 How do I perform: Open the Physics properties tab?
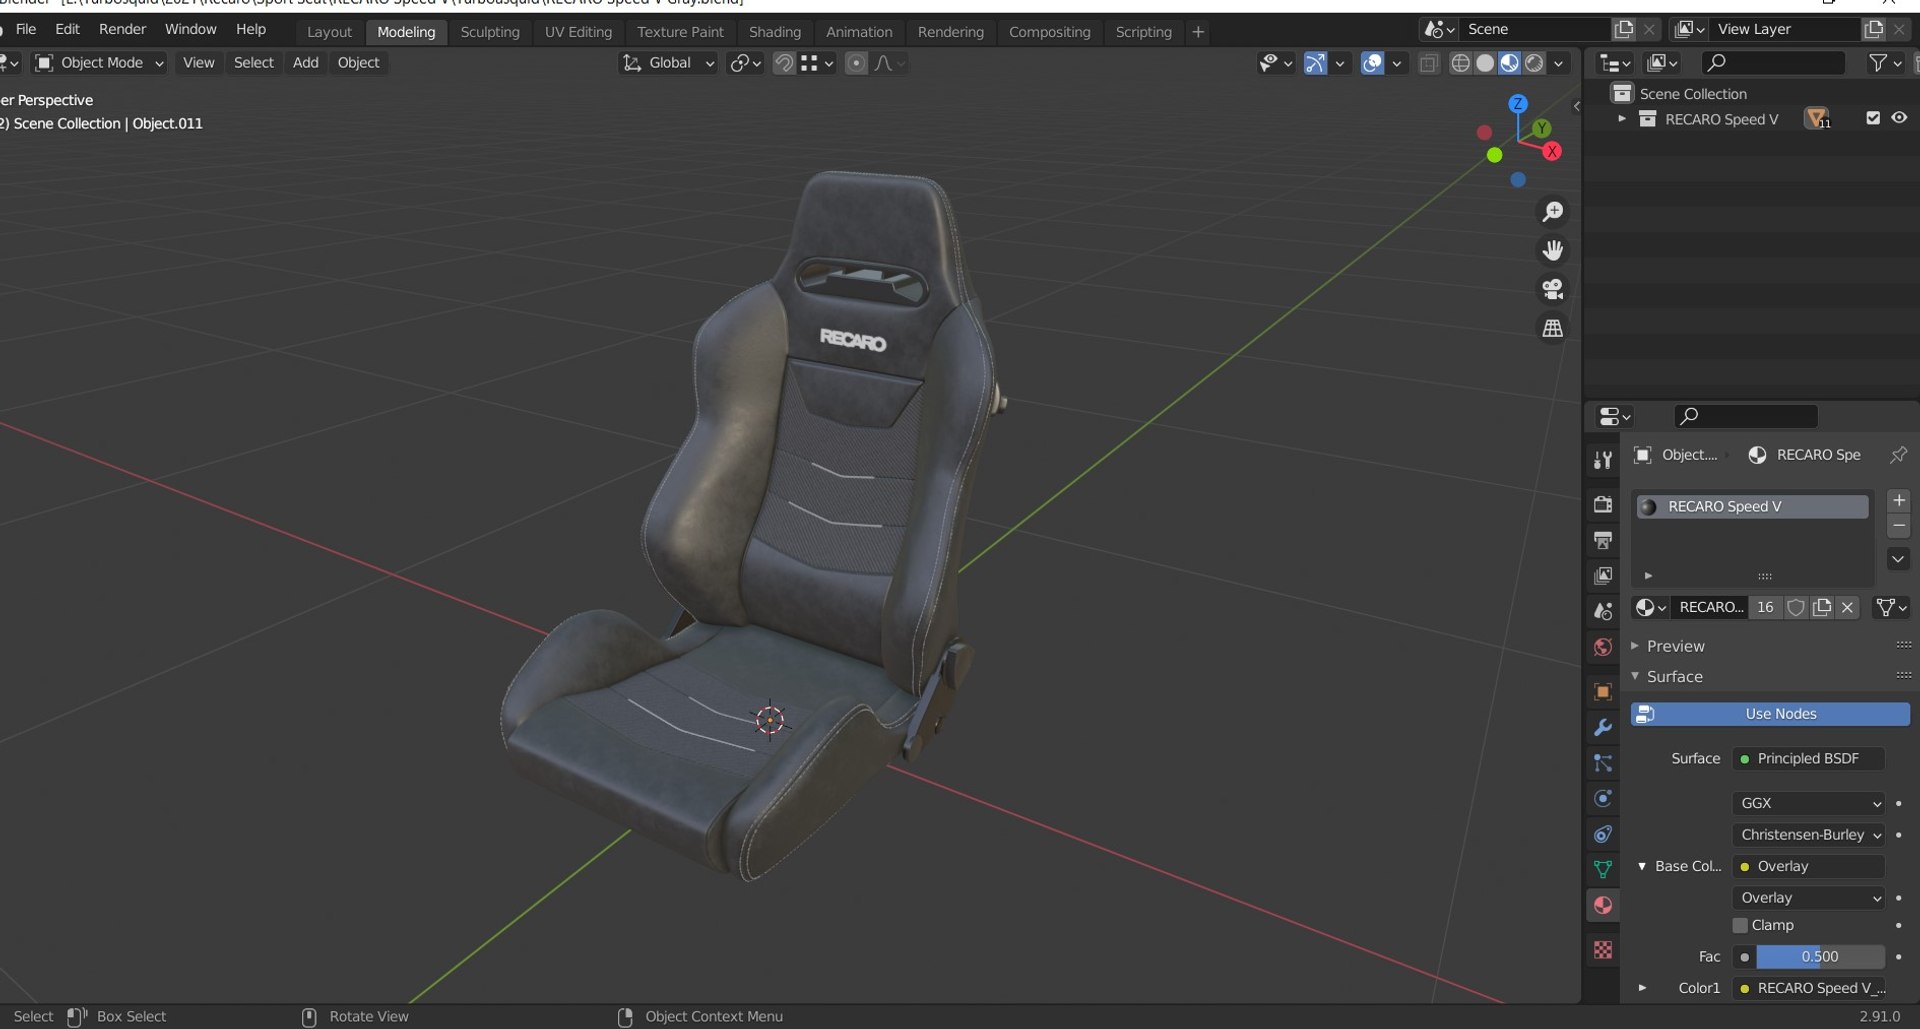1603,798
